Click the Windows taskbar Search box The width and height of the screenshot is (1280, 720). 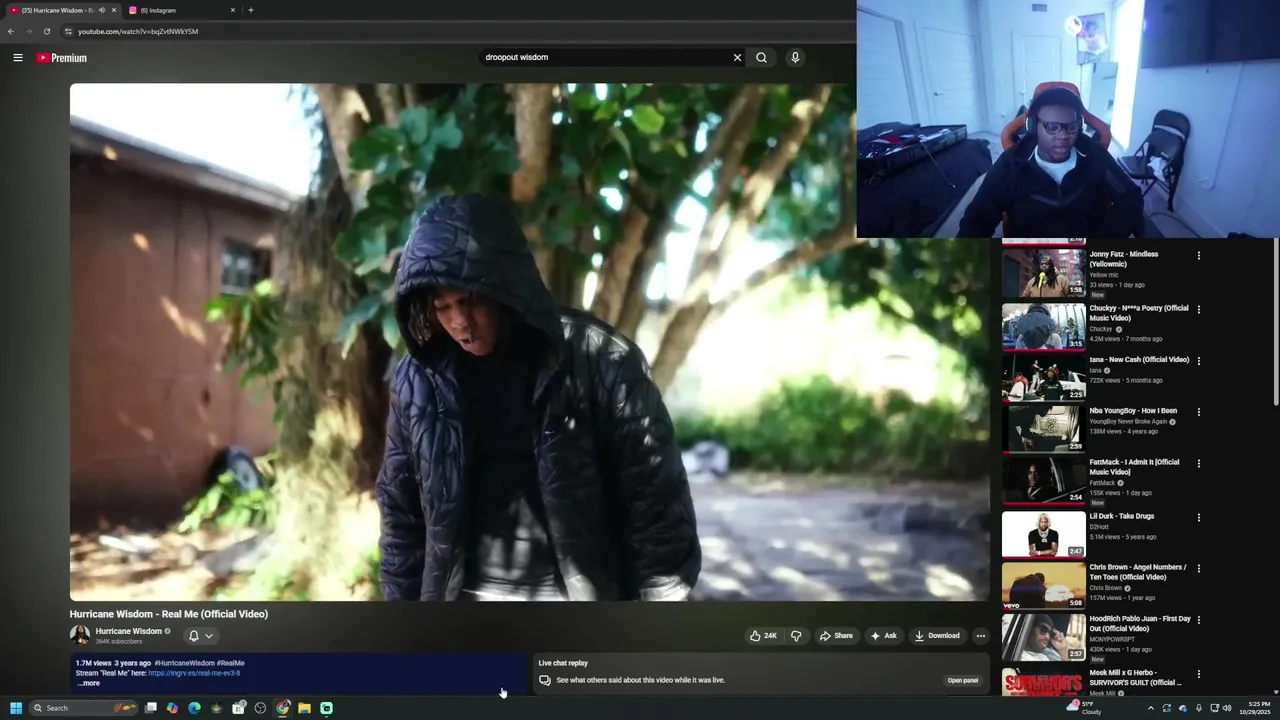[x=85, y=708]
